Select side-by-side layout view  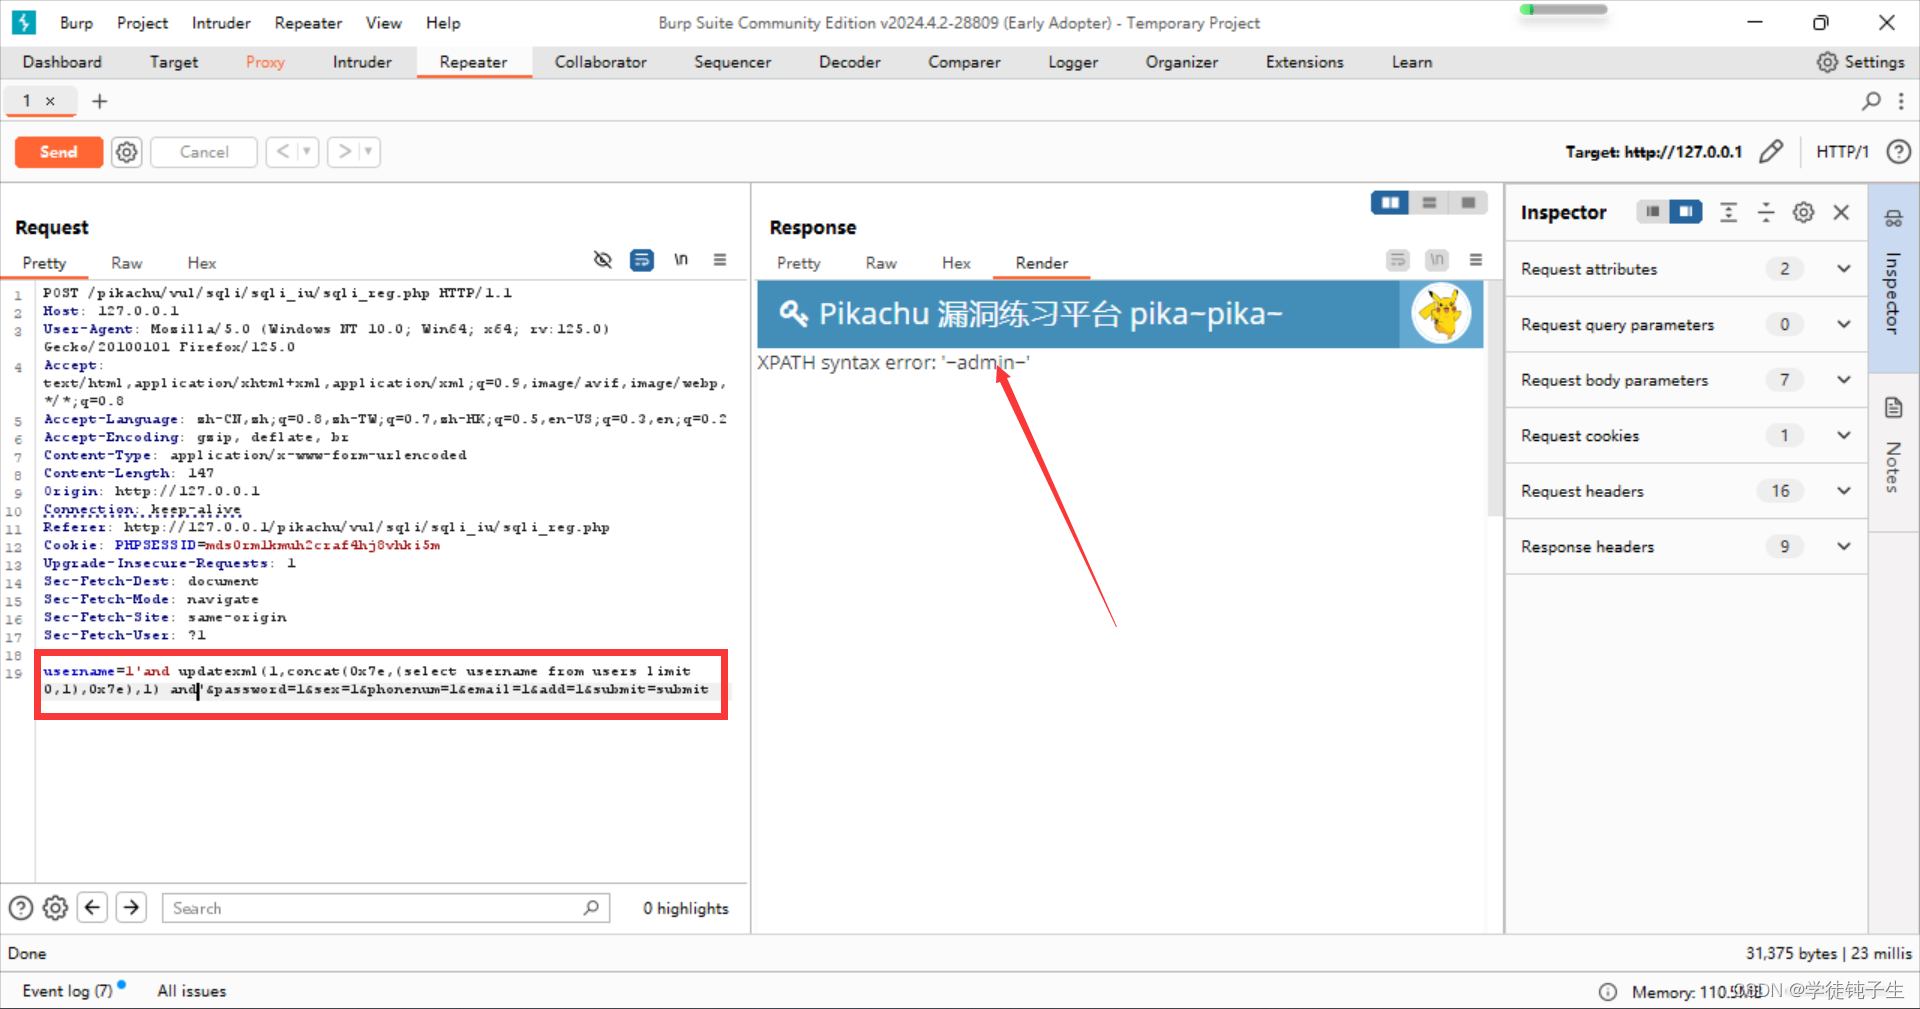click(x=1390, y=203)
